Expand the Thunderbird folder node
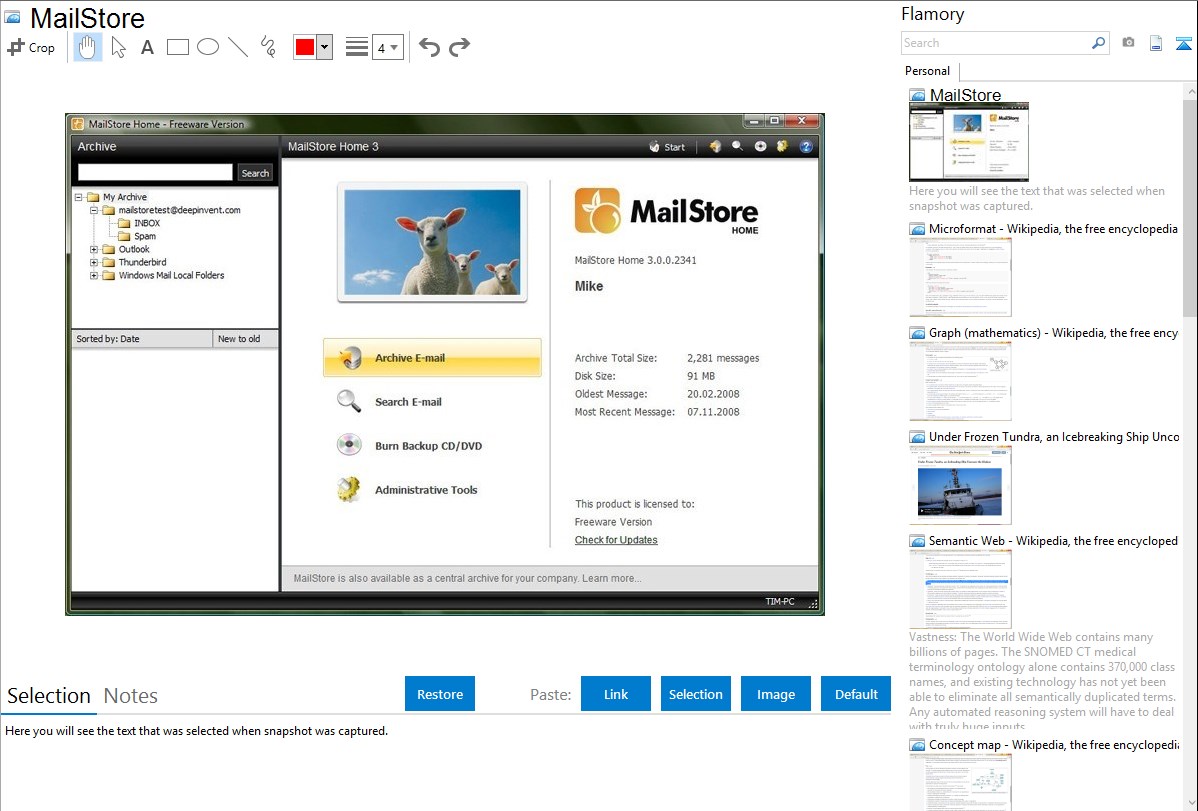The height and width of the screenshot is (811, 1198). pos(93,262)
